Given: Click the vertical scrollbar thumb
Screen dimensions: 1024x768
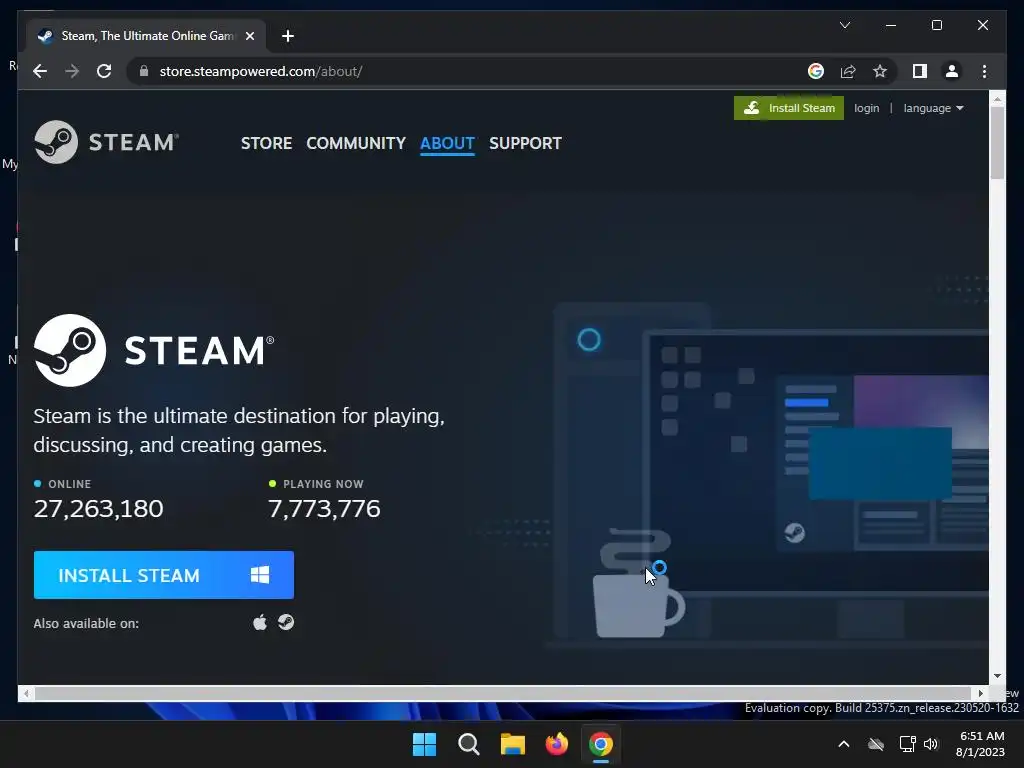Looking at the screenshot, I should 997,142.
